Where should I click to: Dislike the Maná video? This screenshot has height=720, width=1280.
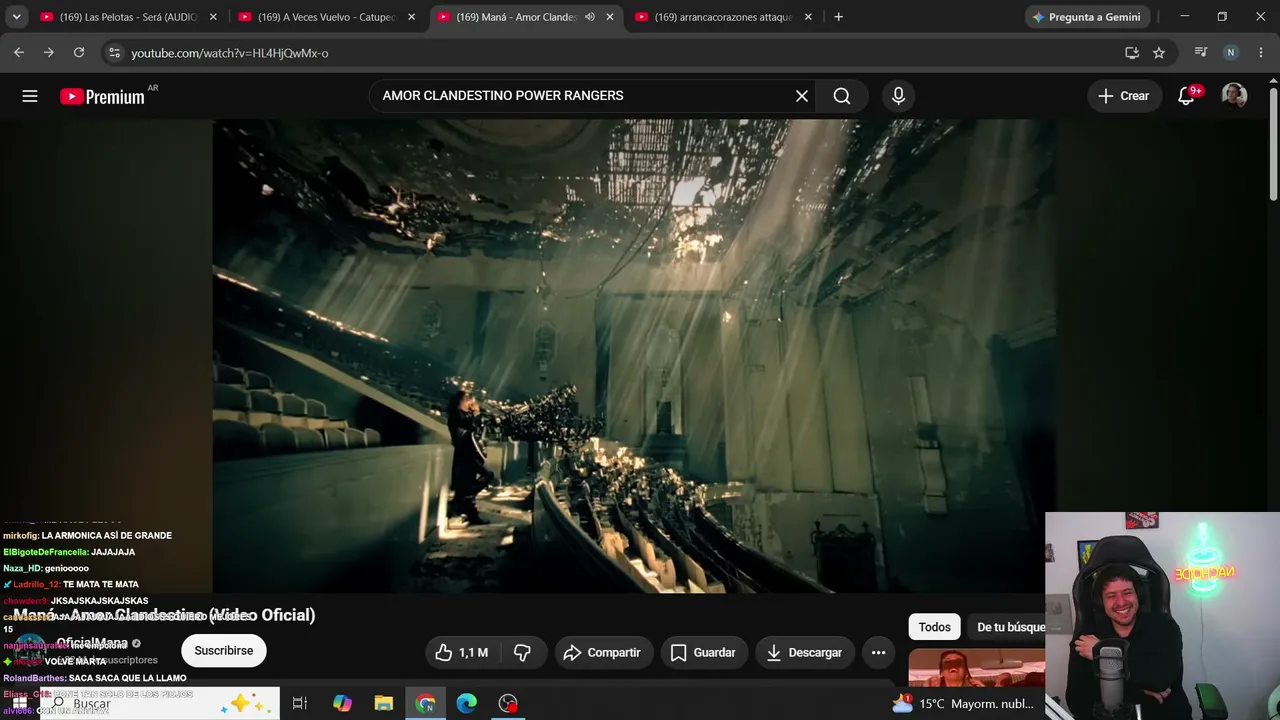click(x=522, y=653)
